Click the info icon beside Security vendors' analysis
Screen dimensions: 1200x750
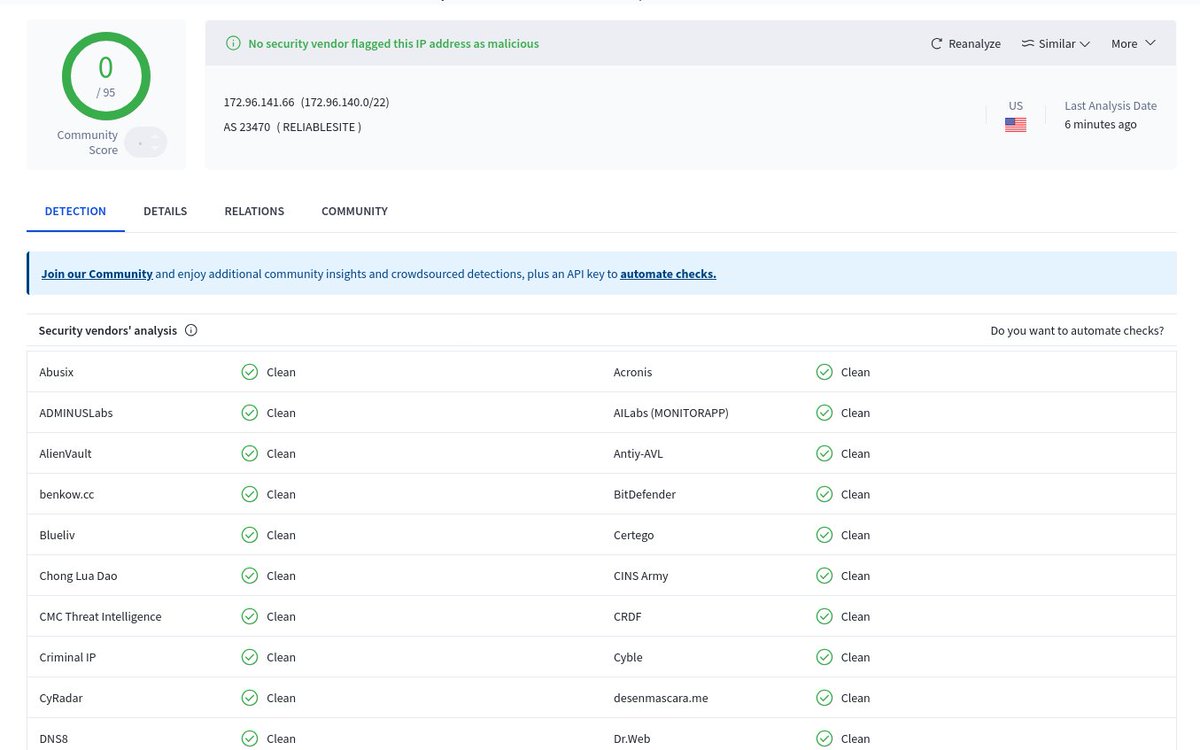click(191, 330)
